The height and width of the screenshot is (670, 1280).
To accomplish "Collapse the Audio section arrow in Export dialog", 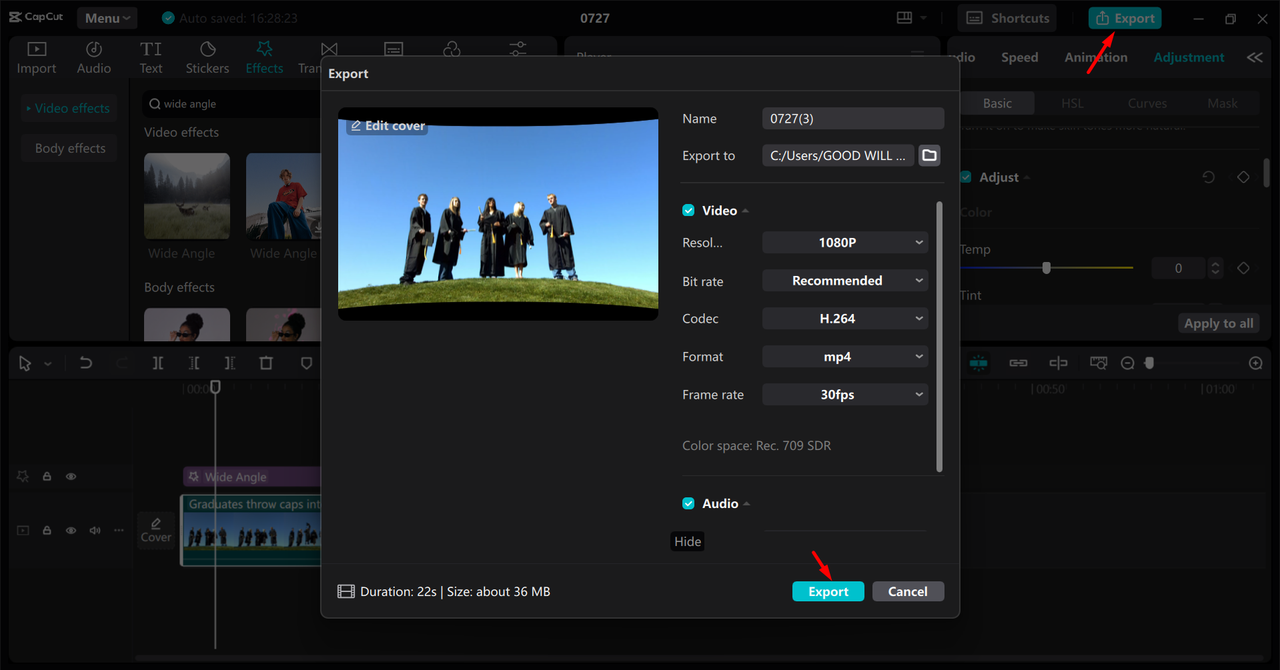I will (x=747, y=504).
